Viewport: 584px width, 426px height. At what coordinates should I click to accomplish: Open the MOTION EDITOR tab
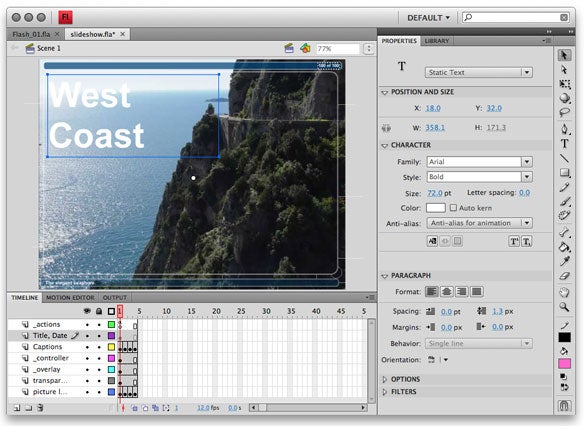[x=70, y=298]
